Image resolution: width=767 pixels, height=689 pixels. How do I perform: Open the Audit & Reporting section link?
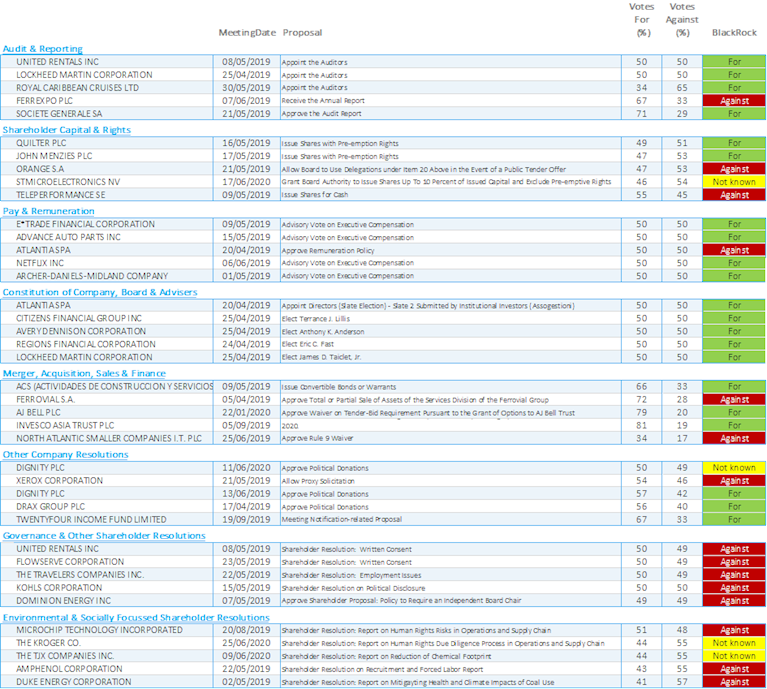click(x=43, y=49)
